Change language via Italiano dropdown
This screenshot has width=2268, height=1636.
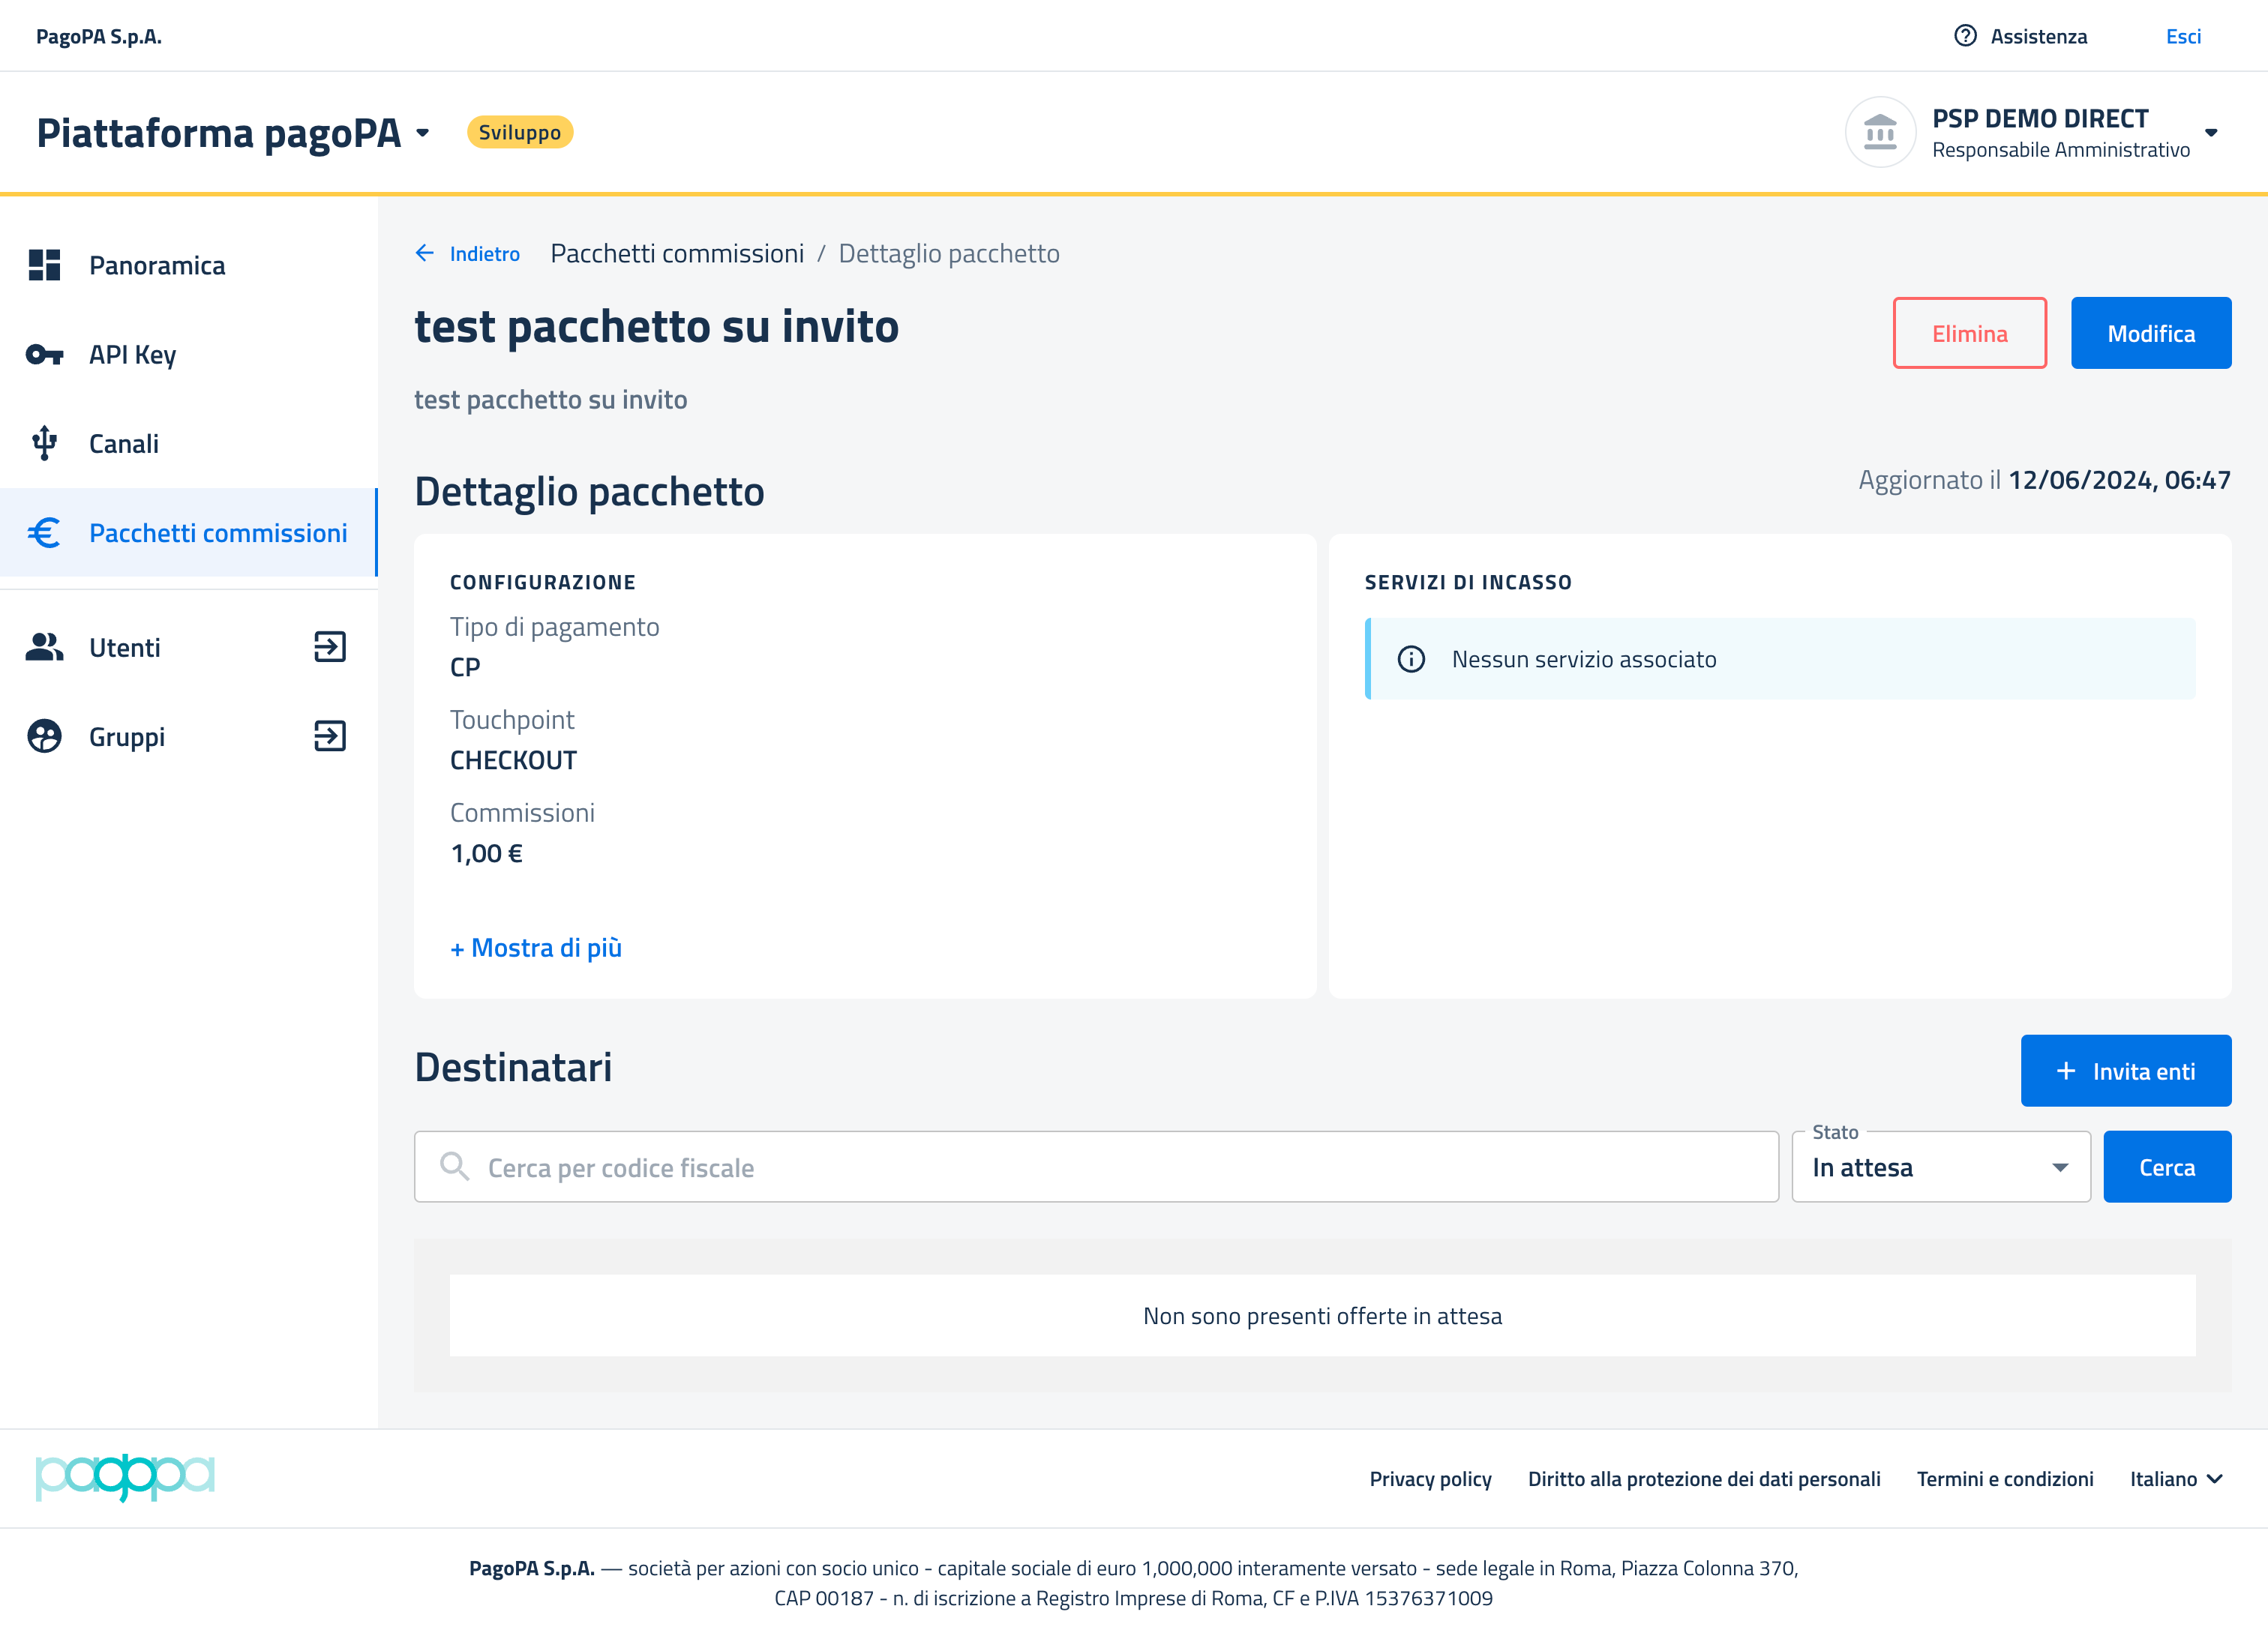[x=2176, y=1478]
